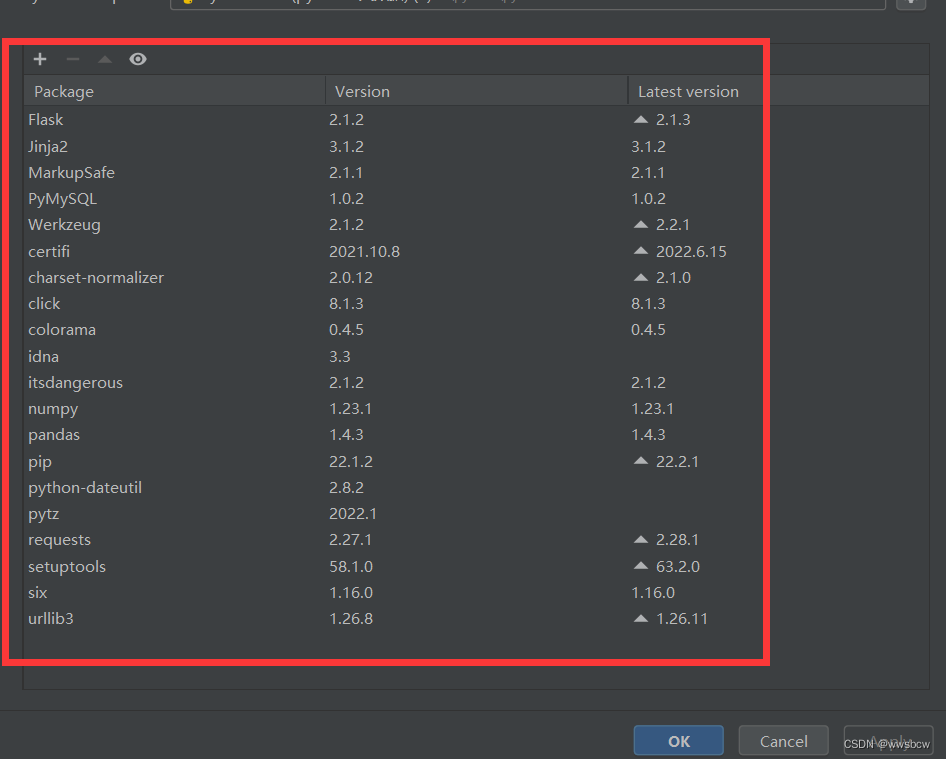Image resolution: width=946 pixels, height=759 pixels.
Task: Sort by the Version column header
Action: (x=477, y=91)
